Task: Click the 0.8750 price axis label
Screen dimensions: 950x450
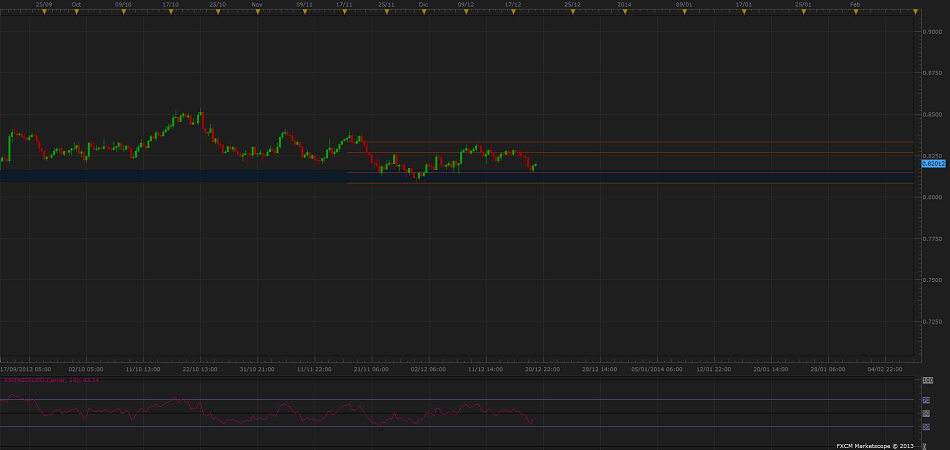Action: (933, 73)
